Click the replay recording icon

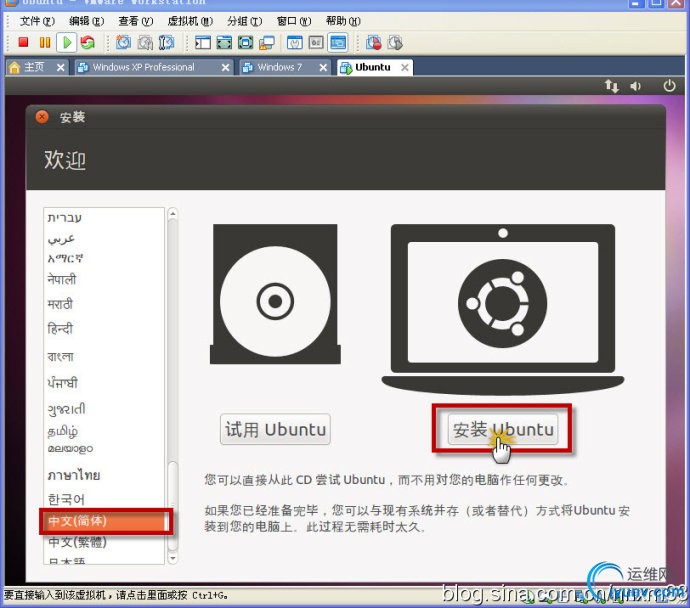point(395,42)
